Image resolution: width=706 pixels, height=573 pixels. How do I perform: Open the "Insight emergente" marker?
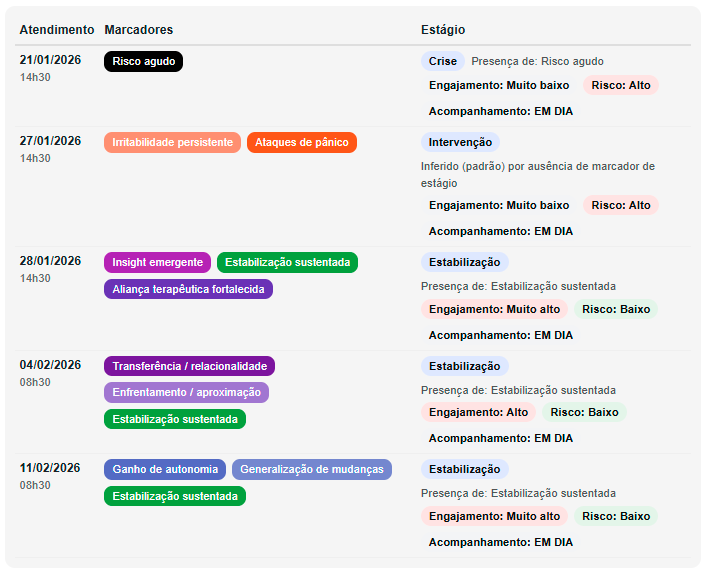(157, 263)
